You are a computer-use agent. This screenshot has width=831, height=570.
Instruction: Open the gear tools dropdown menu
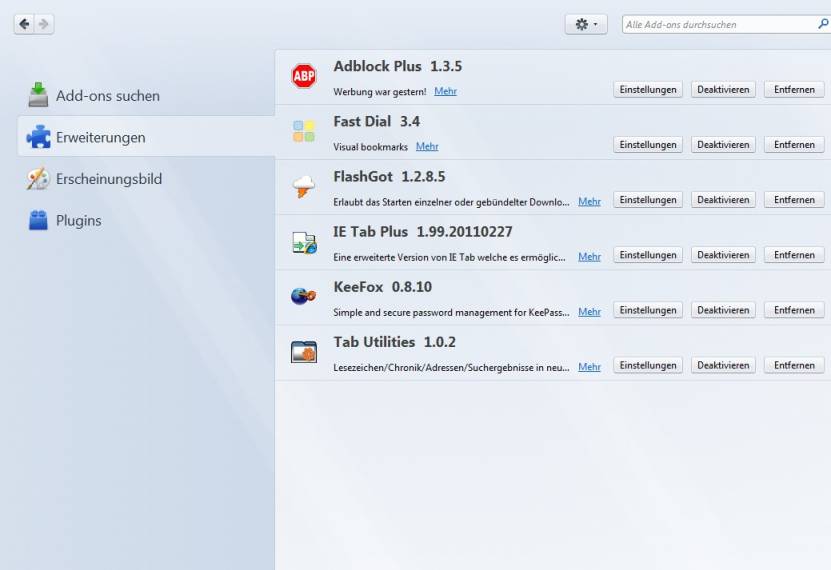(x=586, y=24)
